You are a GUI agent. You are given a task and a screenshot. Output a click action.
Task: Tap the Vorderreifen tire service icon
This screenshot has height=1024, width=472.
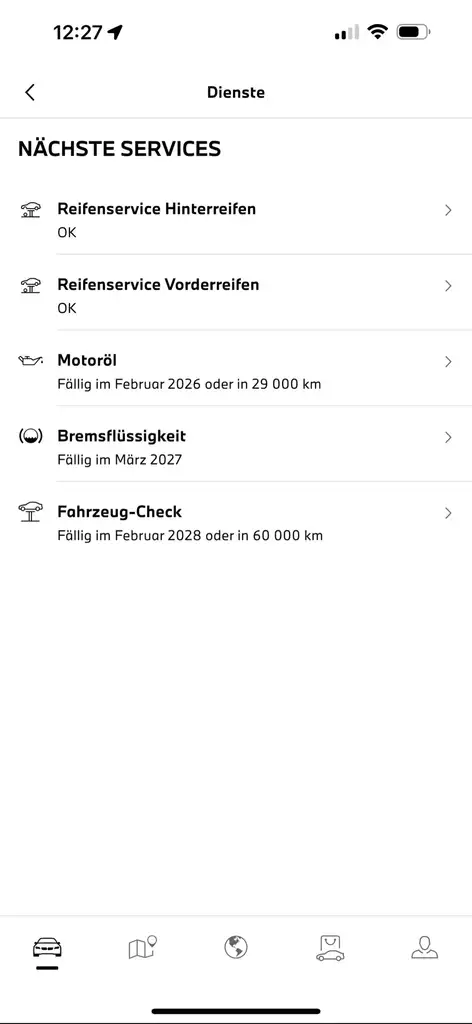(x=31, y=285)
